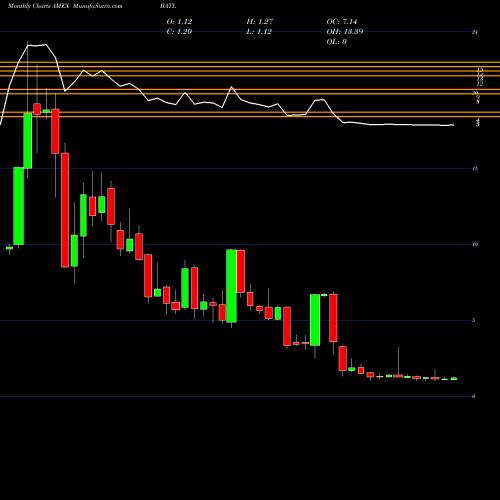Viewport: 500px width, 500px height.
Task: Click the close value 'C: 1.20'
Action: click(x=179, y=32)
